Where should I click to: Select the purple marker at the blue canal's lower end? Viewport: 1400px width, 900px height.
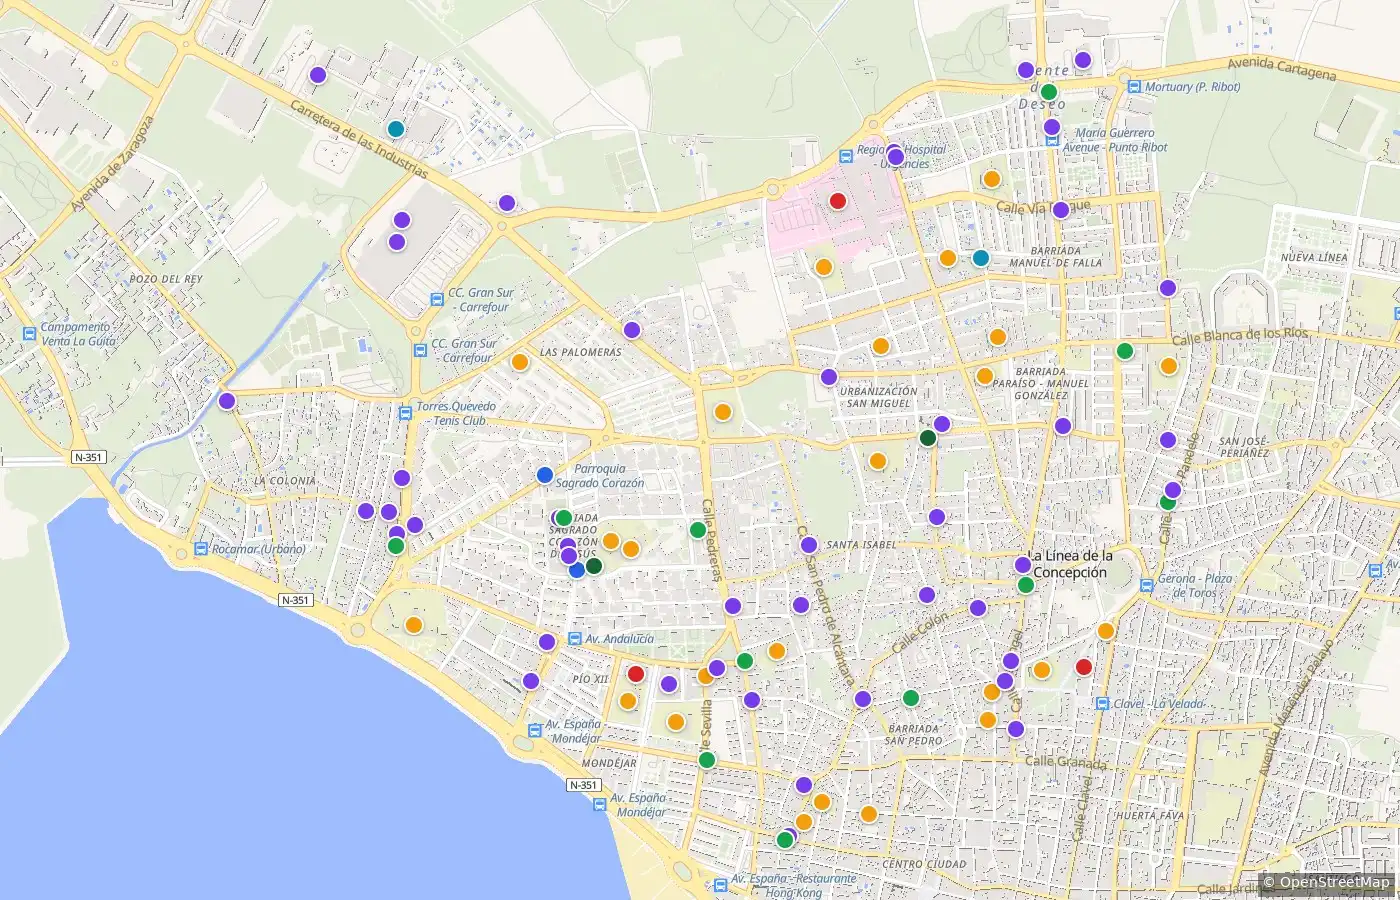pos(227,401)
